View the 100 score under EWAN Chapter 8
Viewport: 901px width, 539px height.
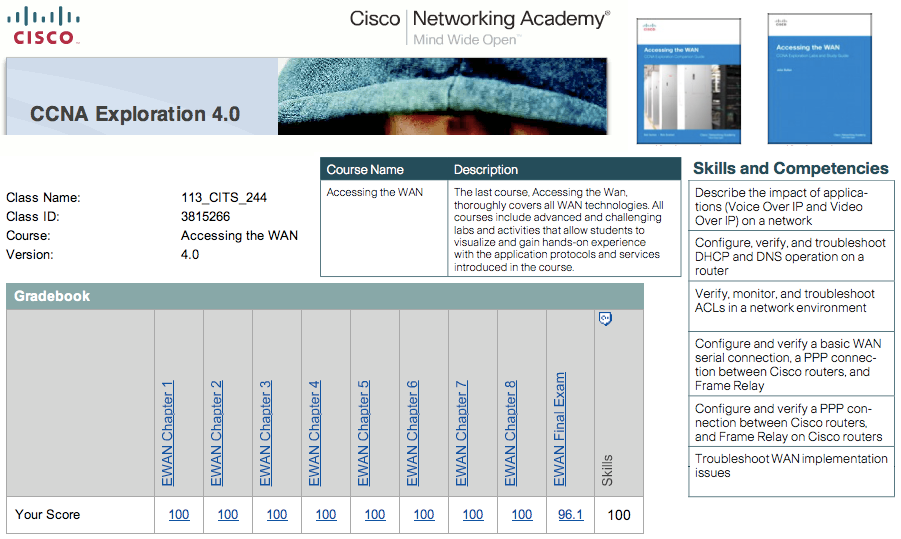pyautogui.click(x=522, y=515)
